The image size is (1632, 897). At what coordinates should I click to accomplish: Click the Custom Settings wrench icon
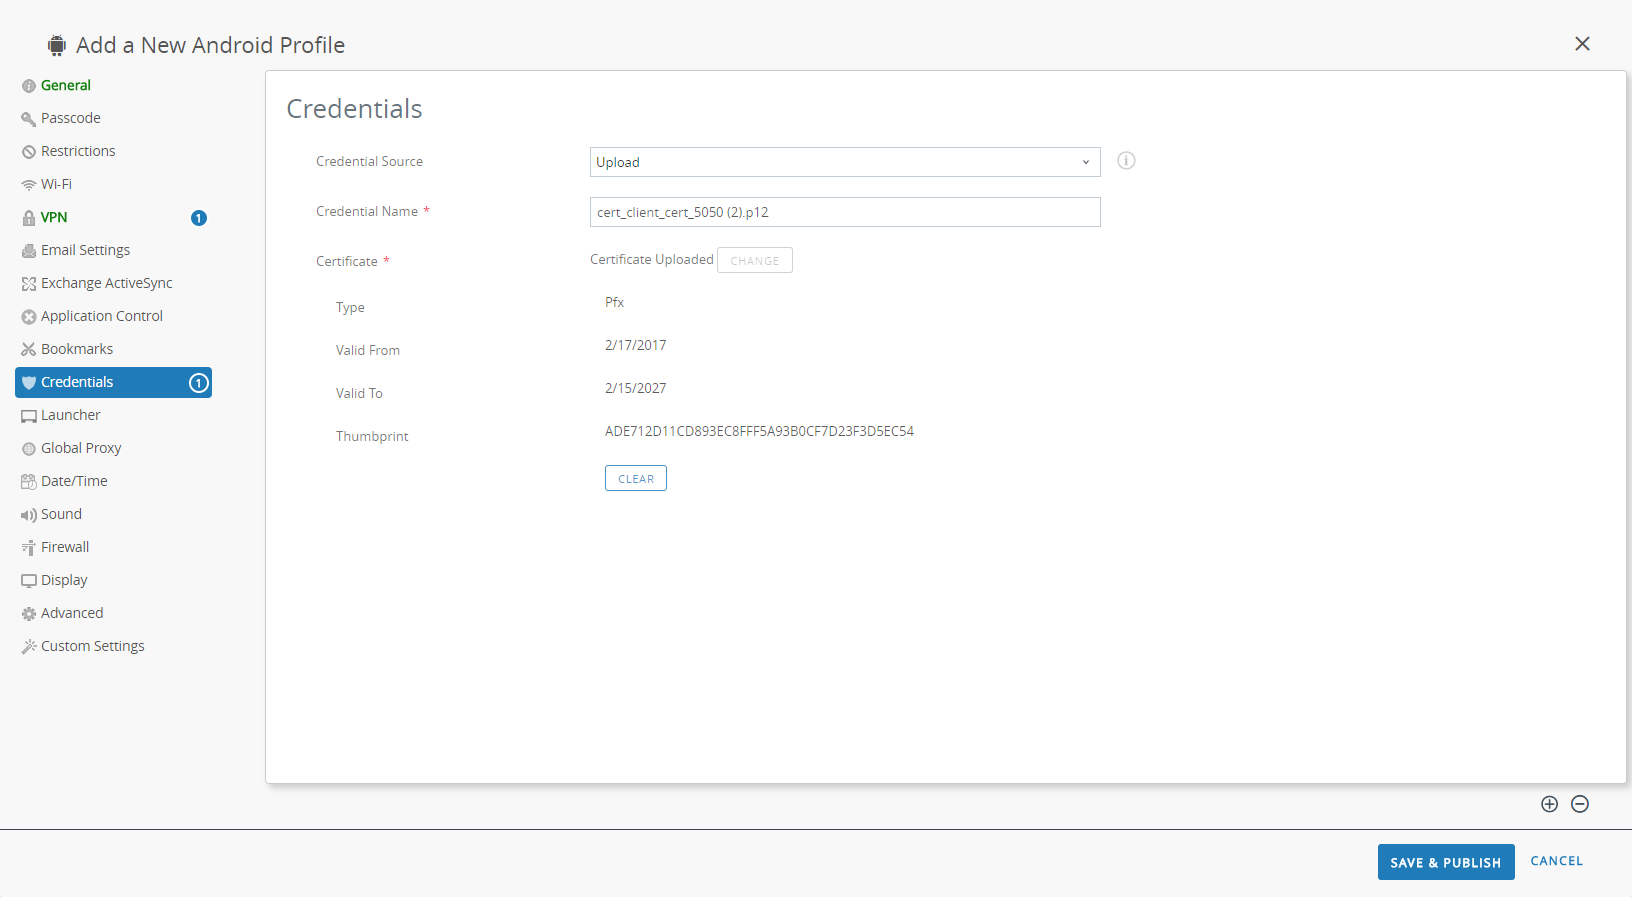click(x=28, y=647)
